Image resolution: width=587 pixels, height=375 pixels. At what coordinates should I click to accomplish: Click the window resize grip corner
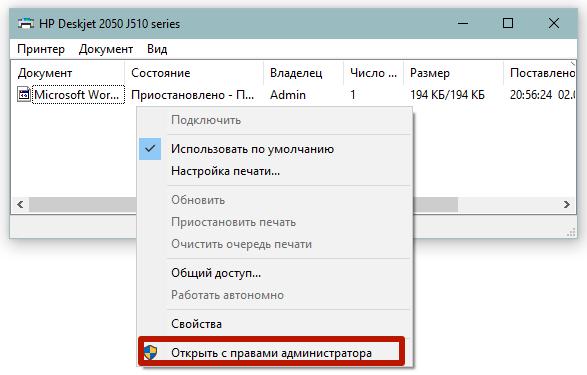(x=571, y=232)
